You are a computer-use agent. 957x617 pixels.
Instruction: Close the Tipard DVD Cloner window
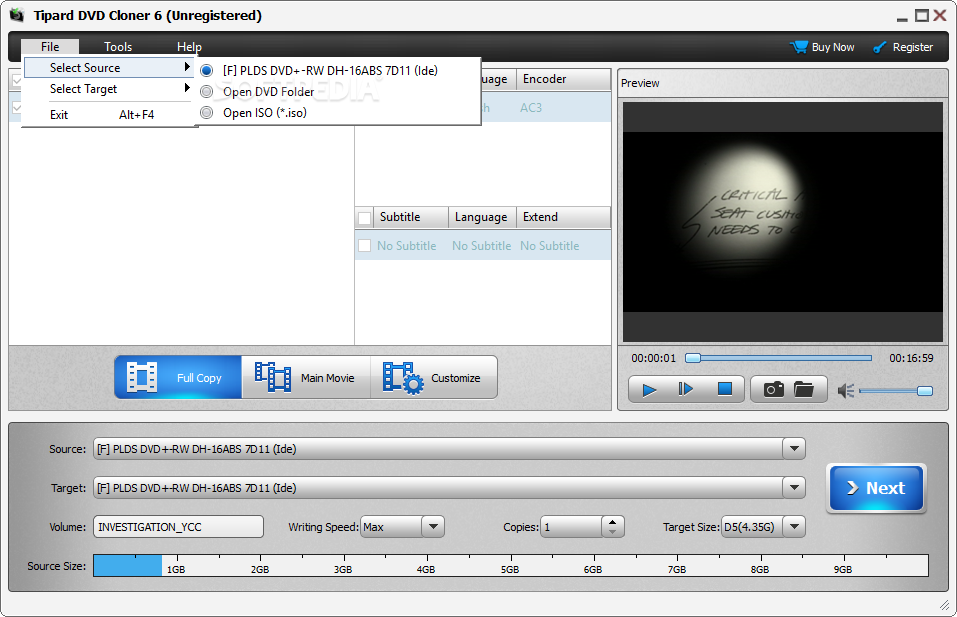click(x=940, y=16)
